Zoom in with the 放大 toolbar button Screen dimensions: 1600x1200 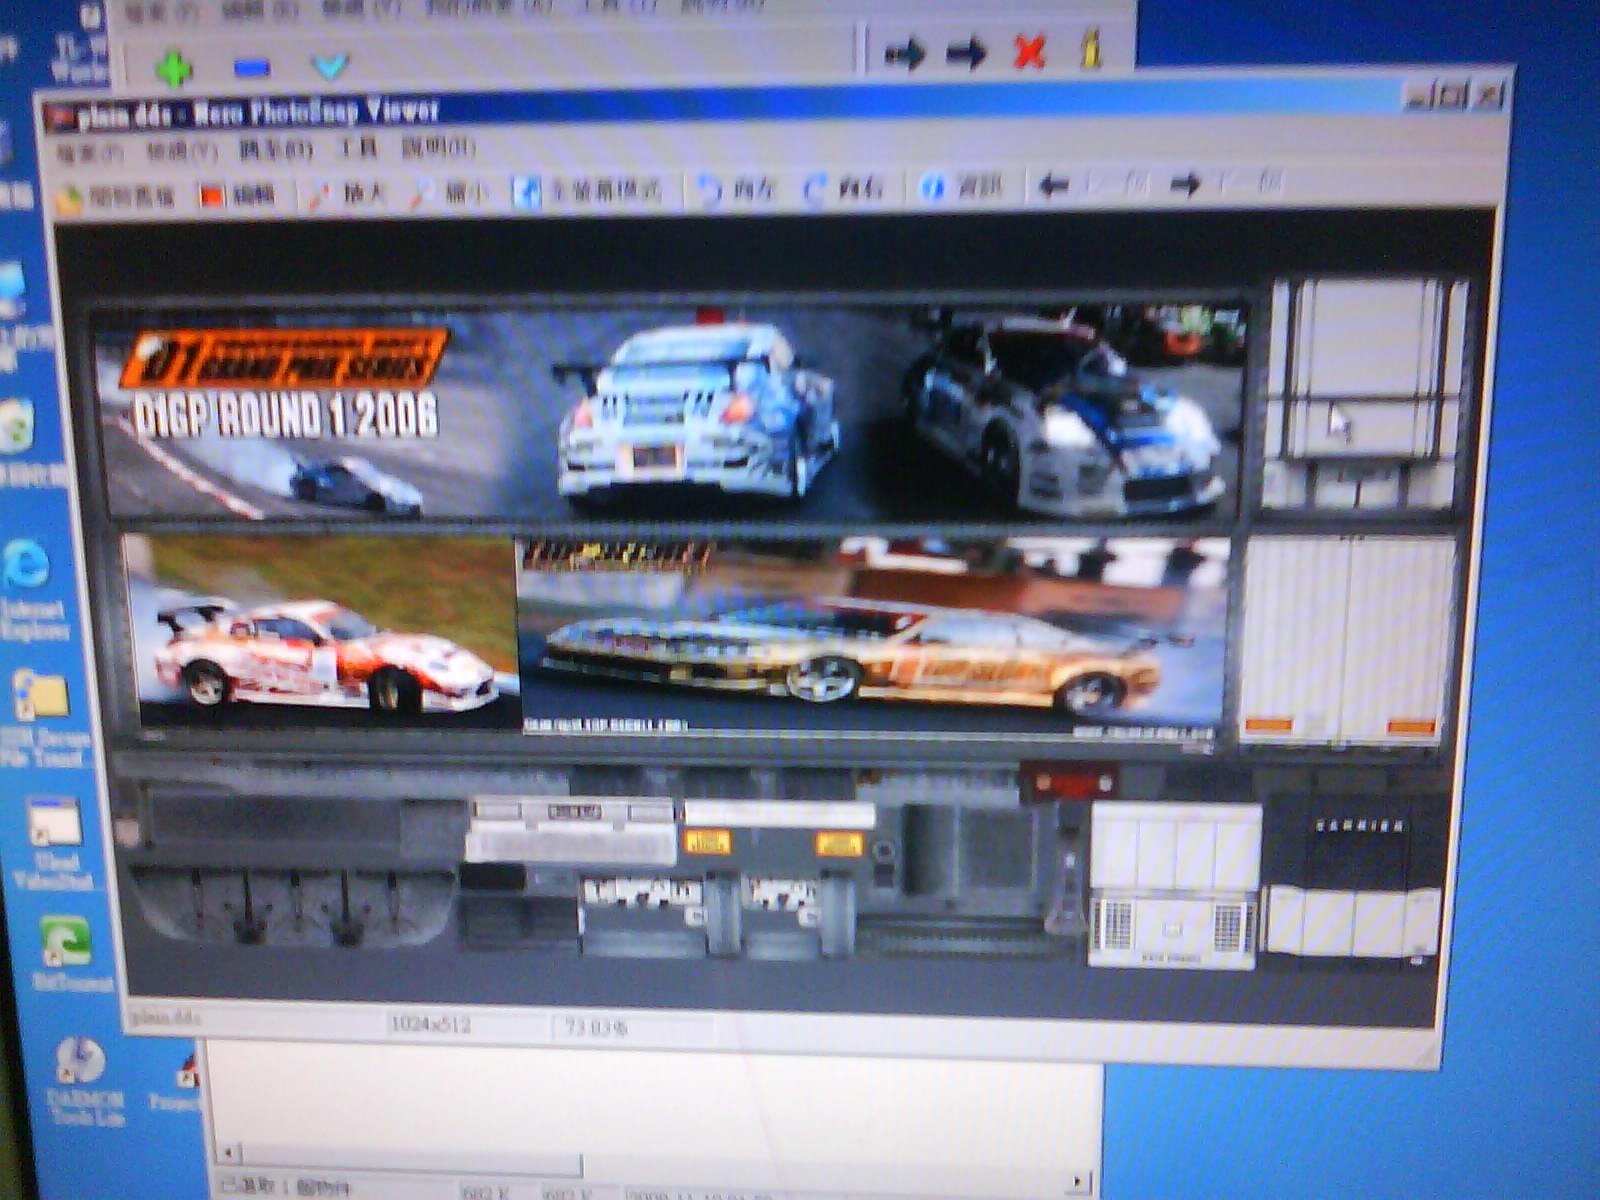[x=347, y=193]
